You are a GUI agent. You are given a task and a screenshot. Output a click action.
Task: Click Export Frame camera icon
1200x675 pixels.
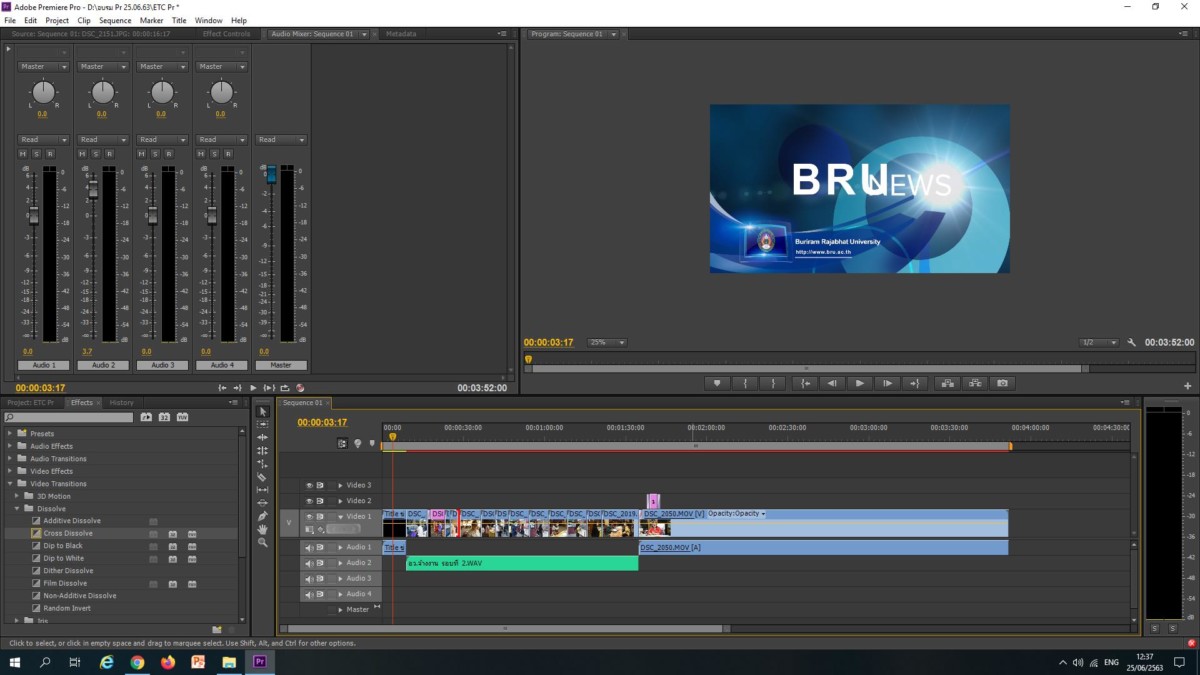(x=1002, y=383)
